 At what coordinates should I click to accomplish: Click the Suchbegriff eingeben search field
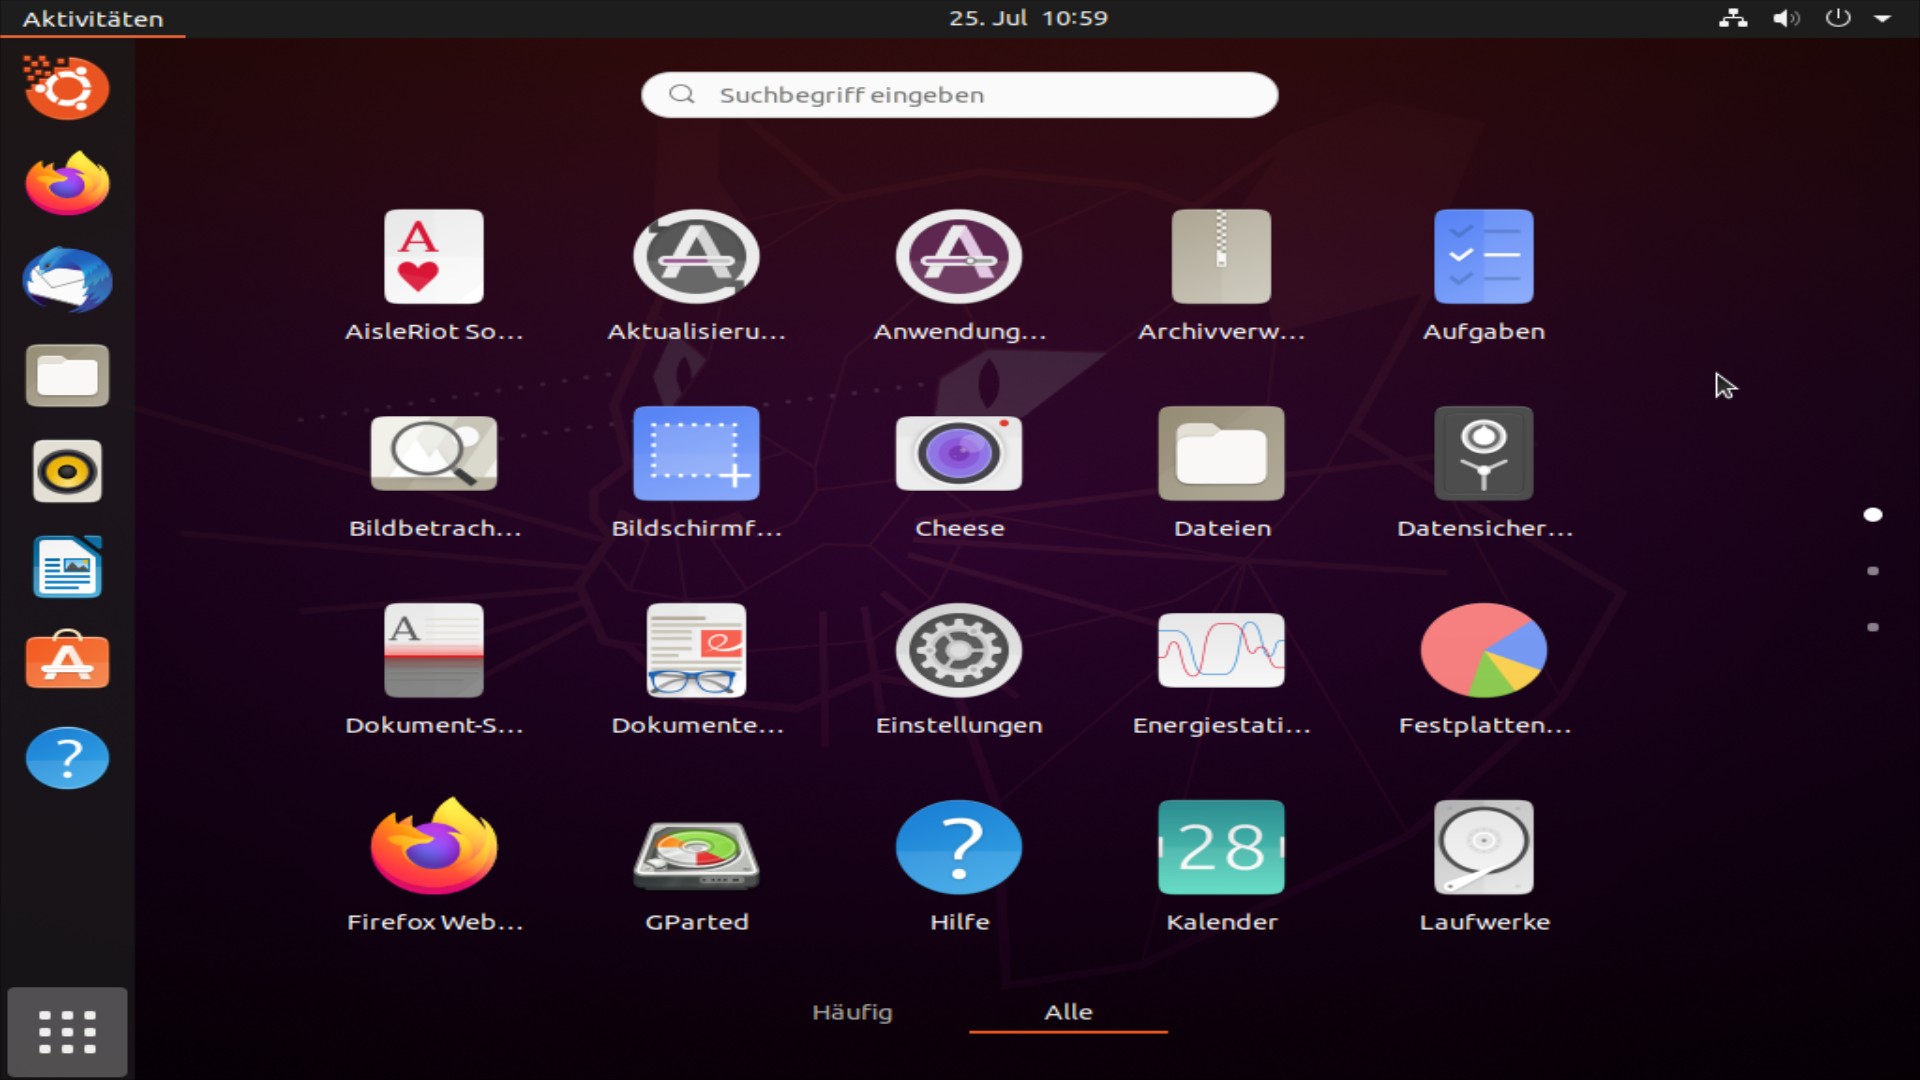[959, 95]
